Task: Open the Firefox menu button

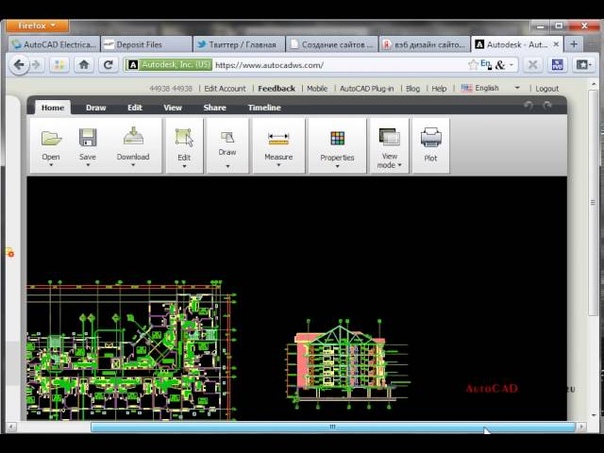Action: click(37, 26)
